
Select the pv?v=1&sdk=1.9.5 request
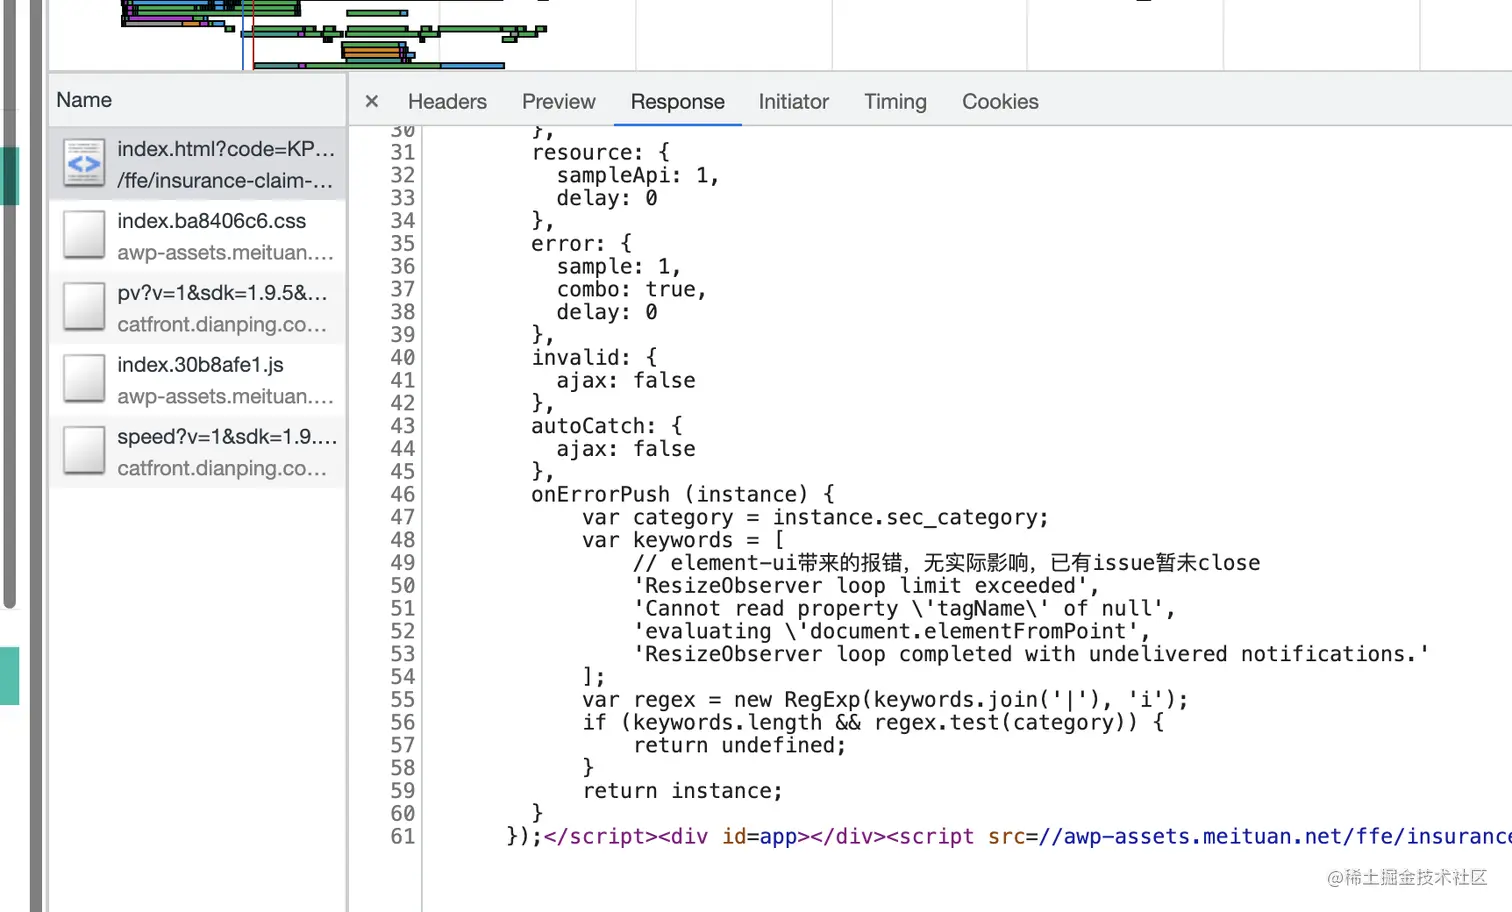point(198,308)
